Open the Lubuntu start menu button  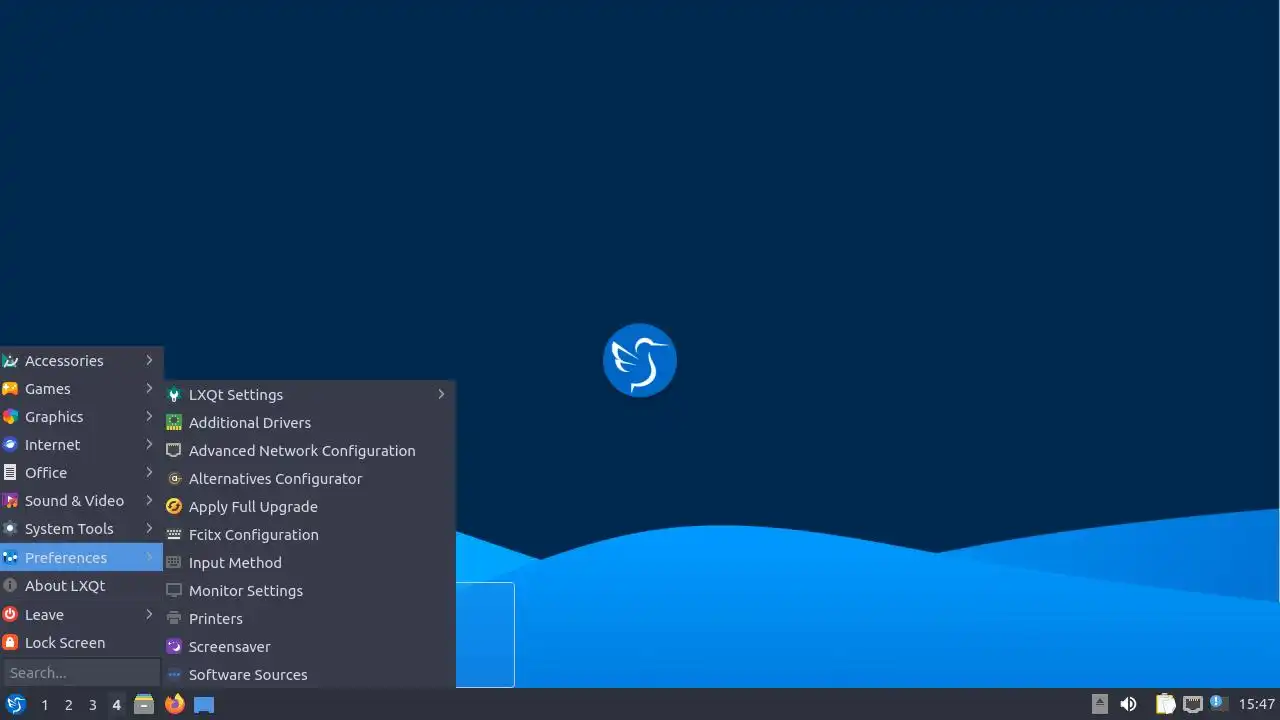(15, 704)
